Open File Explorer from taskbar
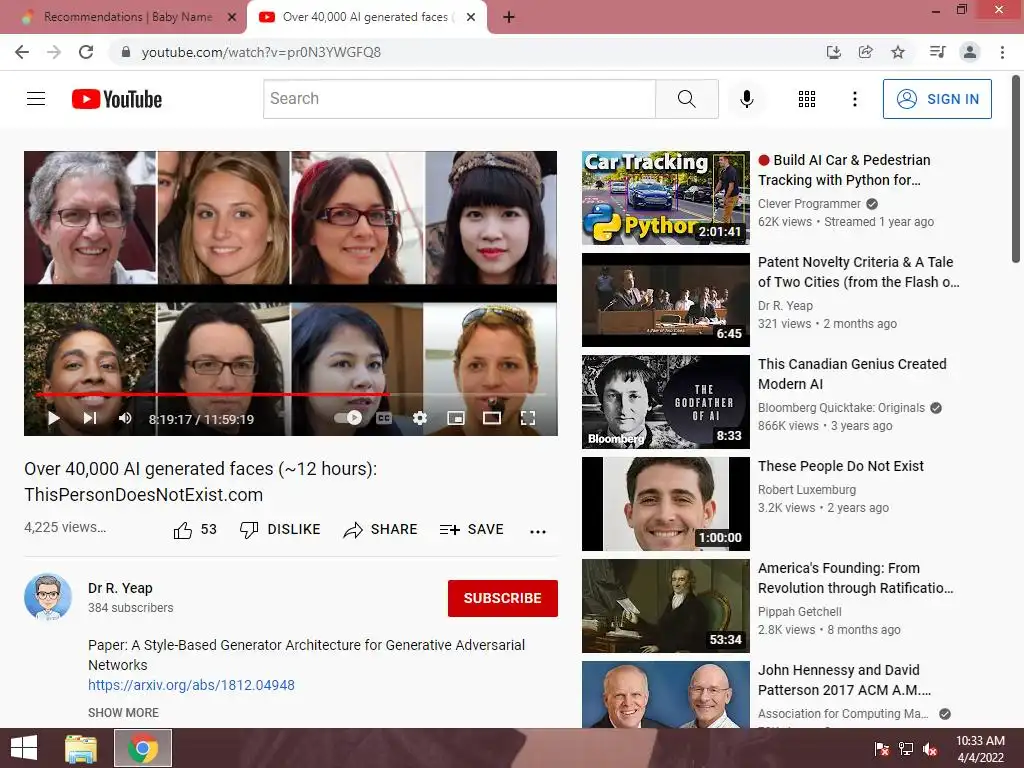Image resolution: width=1024 pixels, height=768 pixels. point(80,748)
